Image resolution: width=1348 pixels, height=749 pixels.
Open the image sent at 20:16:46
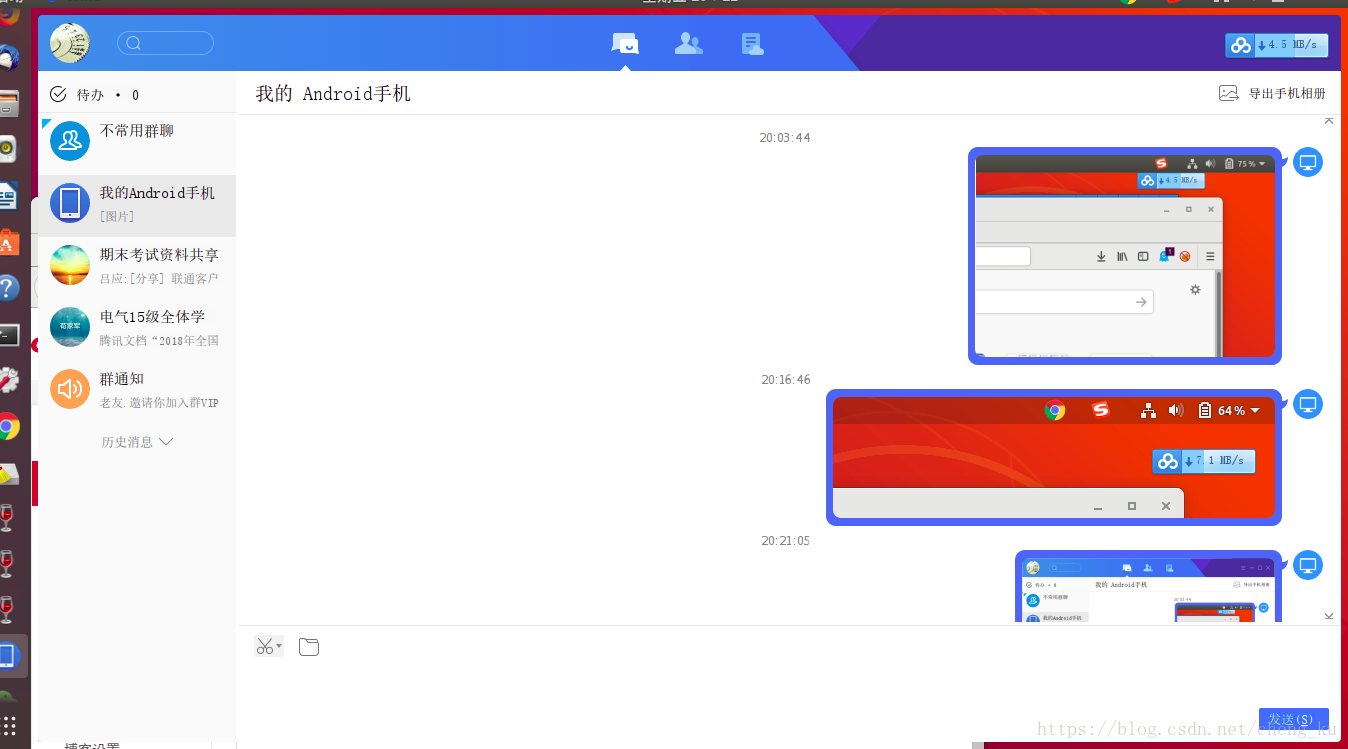(x=1054, y=457)
